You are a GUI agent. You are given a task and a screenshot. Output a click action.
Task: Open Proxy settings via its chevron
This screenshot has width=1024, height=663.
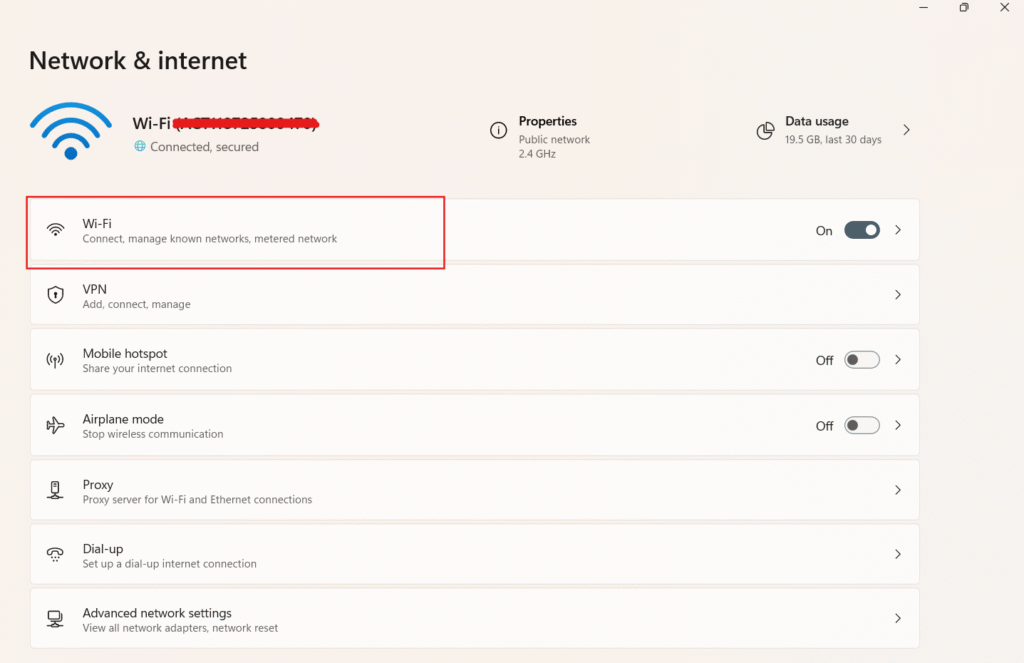pos(897,490)
